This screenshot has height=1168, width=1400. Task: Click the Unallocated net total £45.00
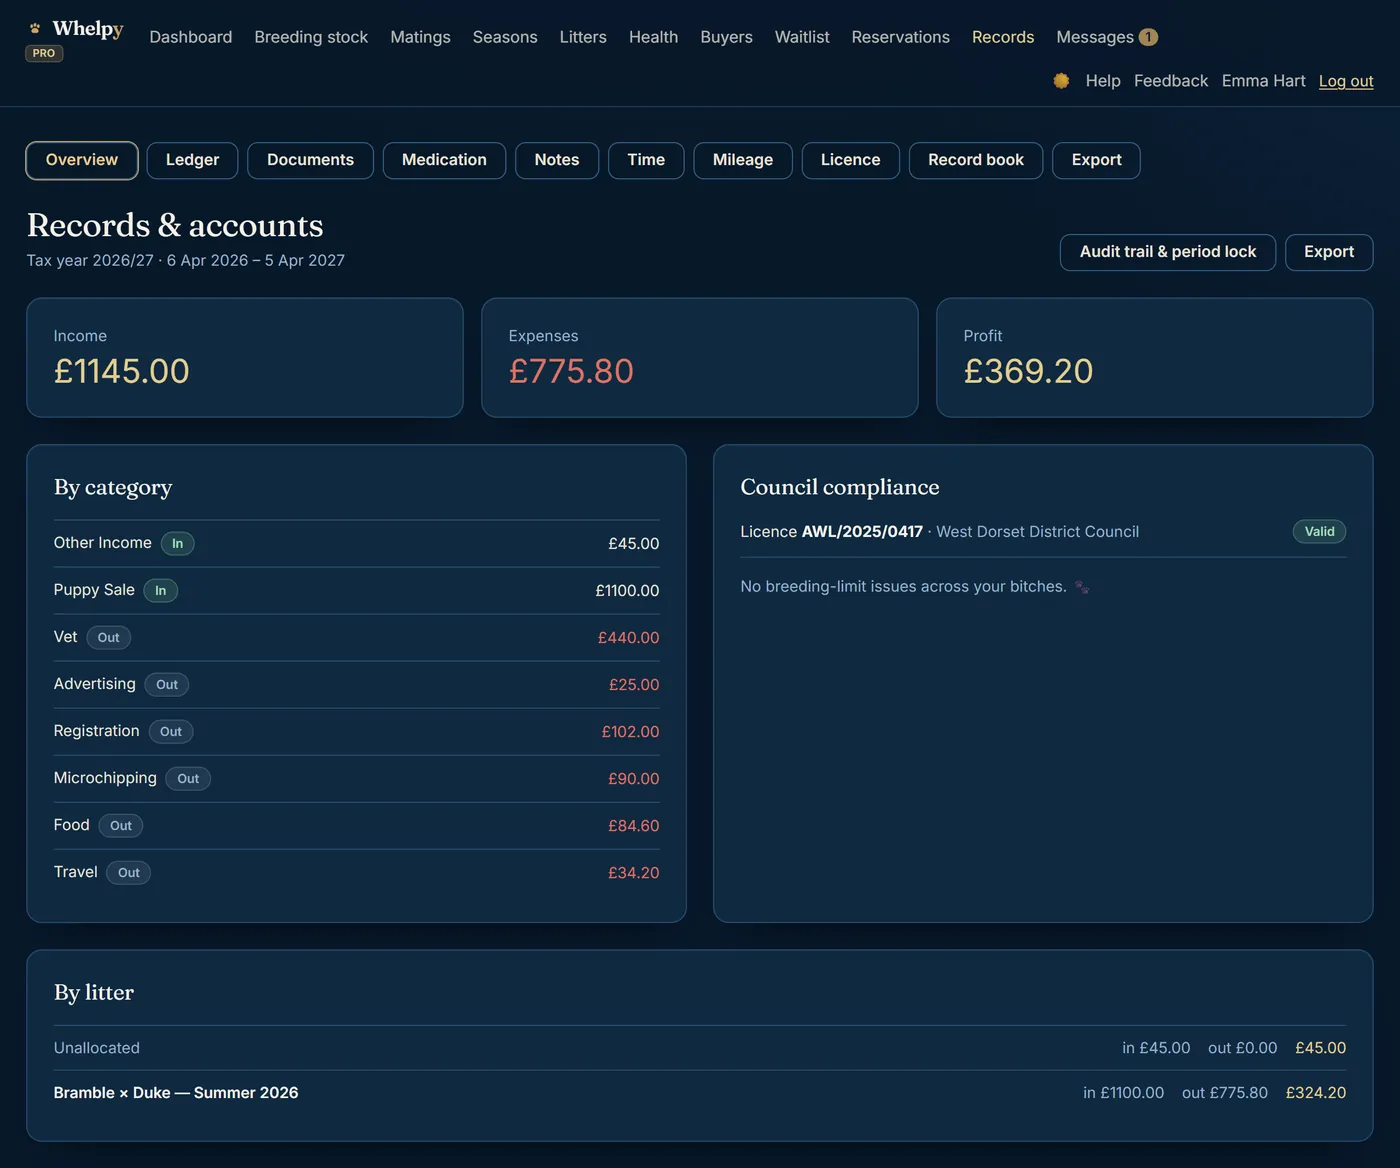click(1320, 1048)
